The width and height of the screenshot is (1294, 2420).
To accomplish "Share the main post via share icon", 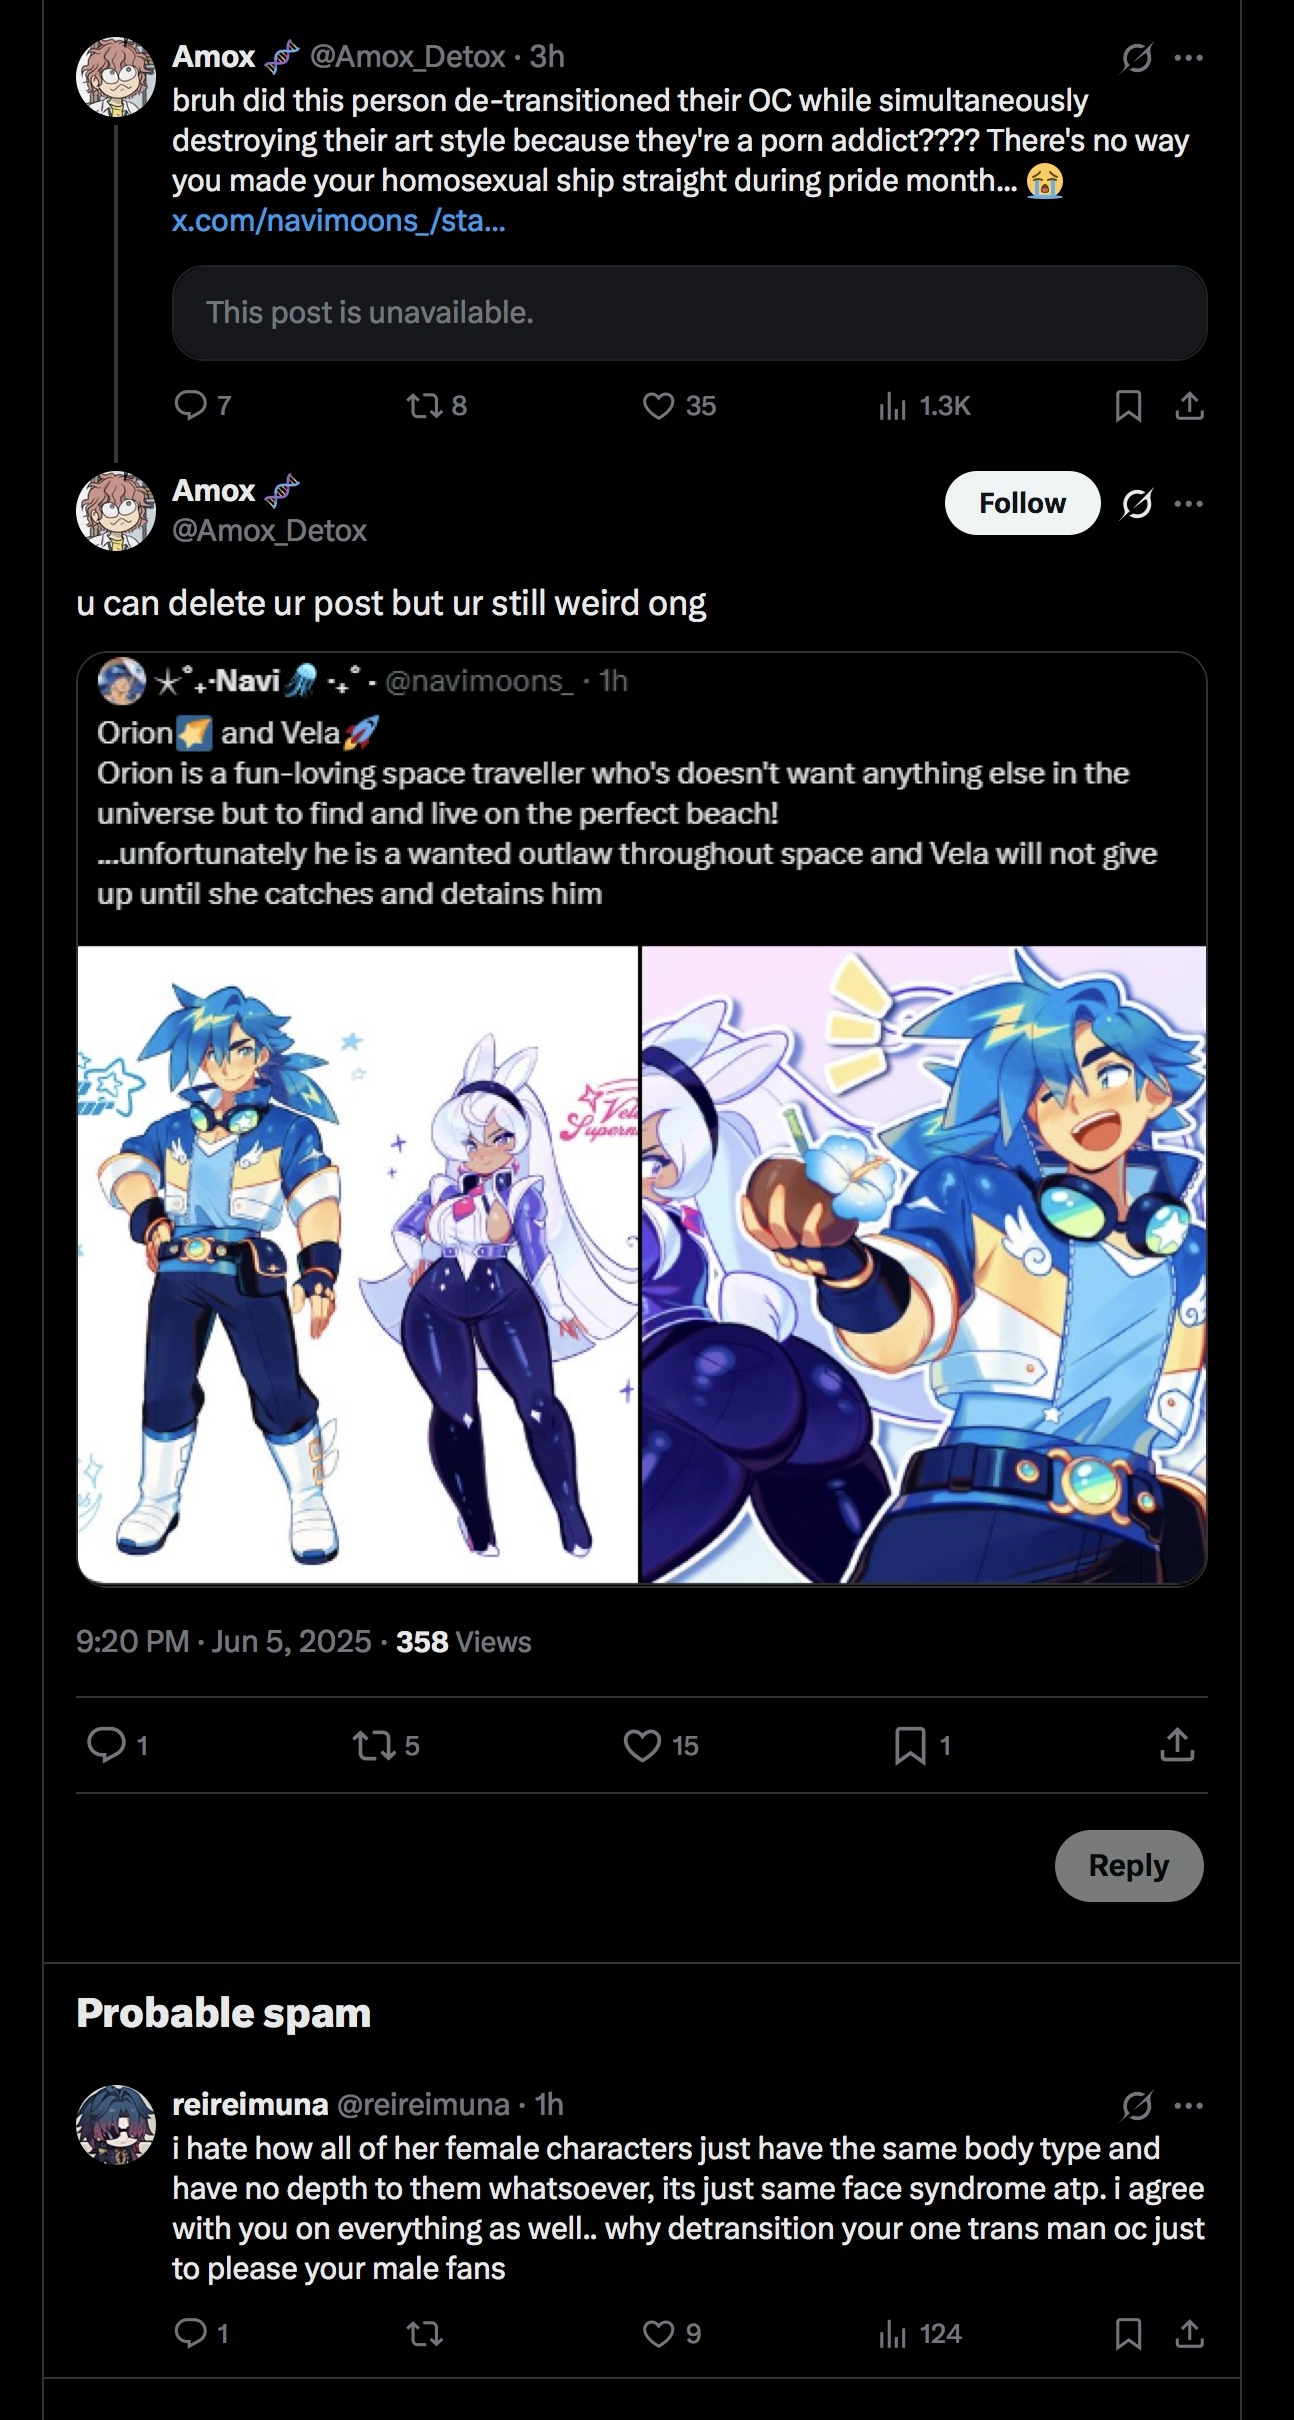I will coord(1177,1744).
